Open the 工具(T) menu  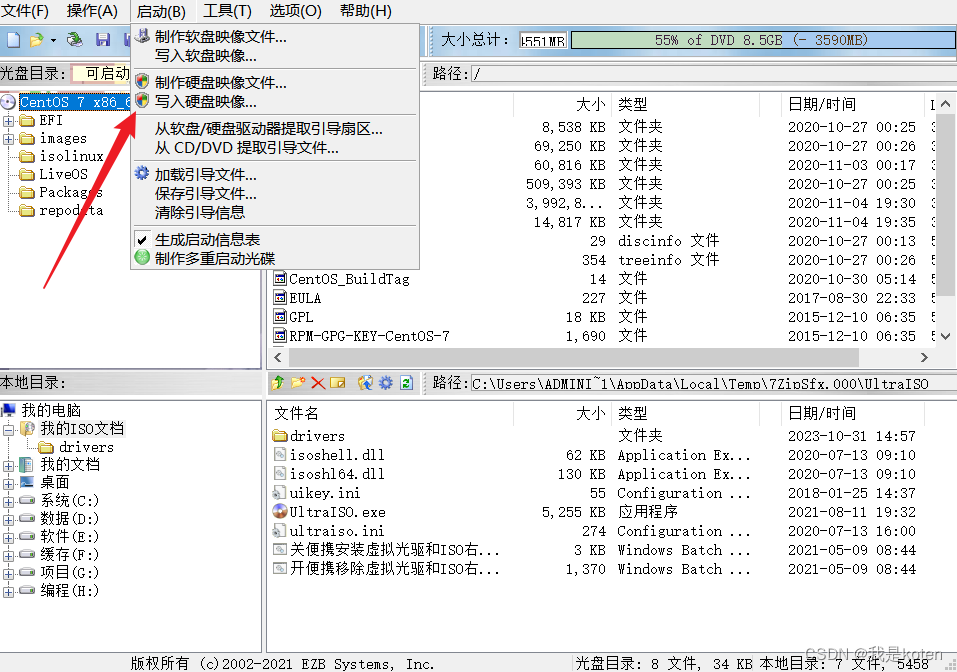pos(227,11)
